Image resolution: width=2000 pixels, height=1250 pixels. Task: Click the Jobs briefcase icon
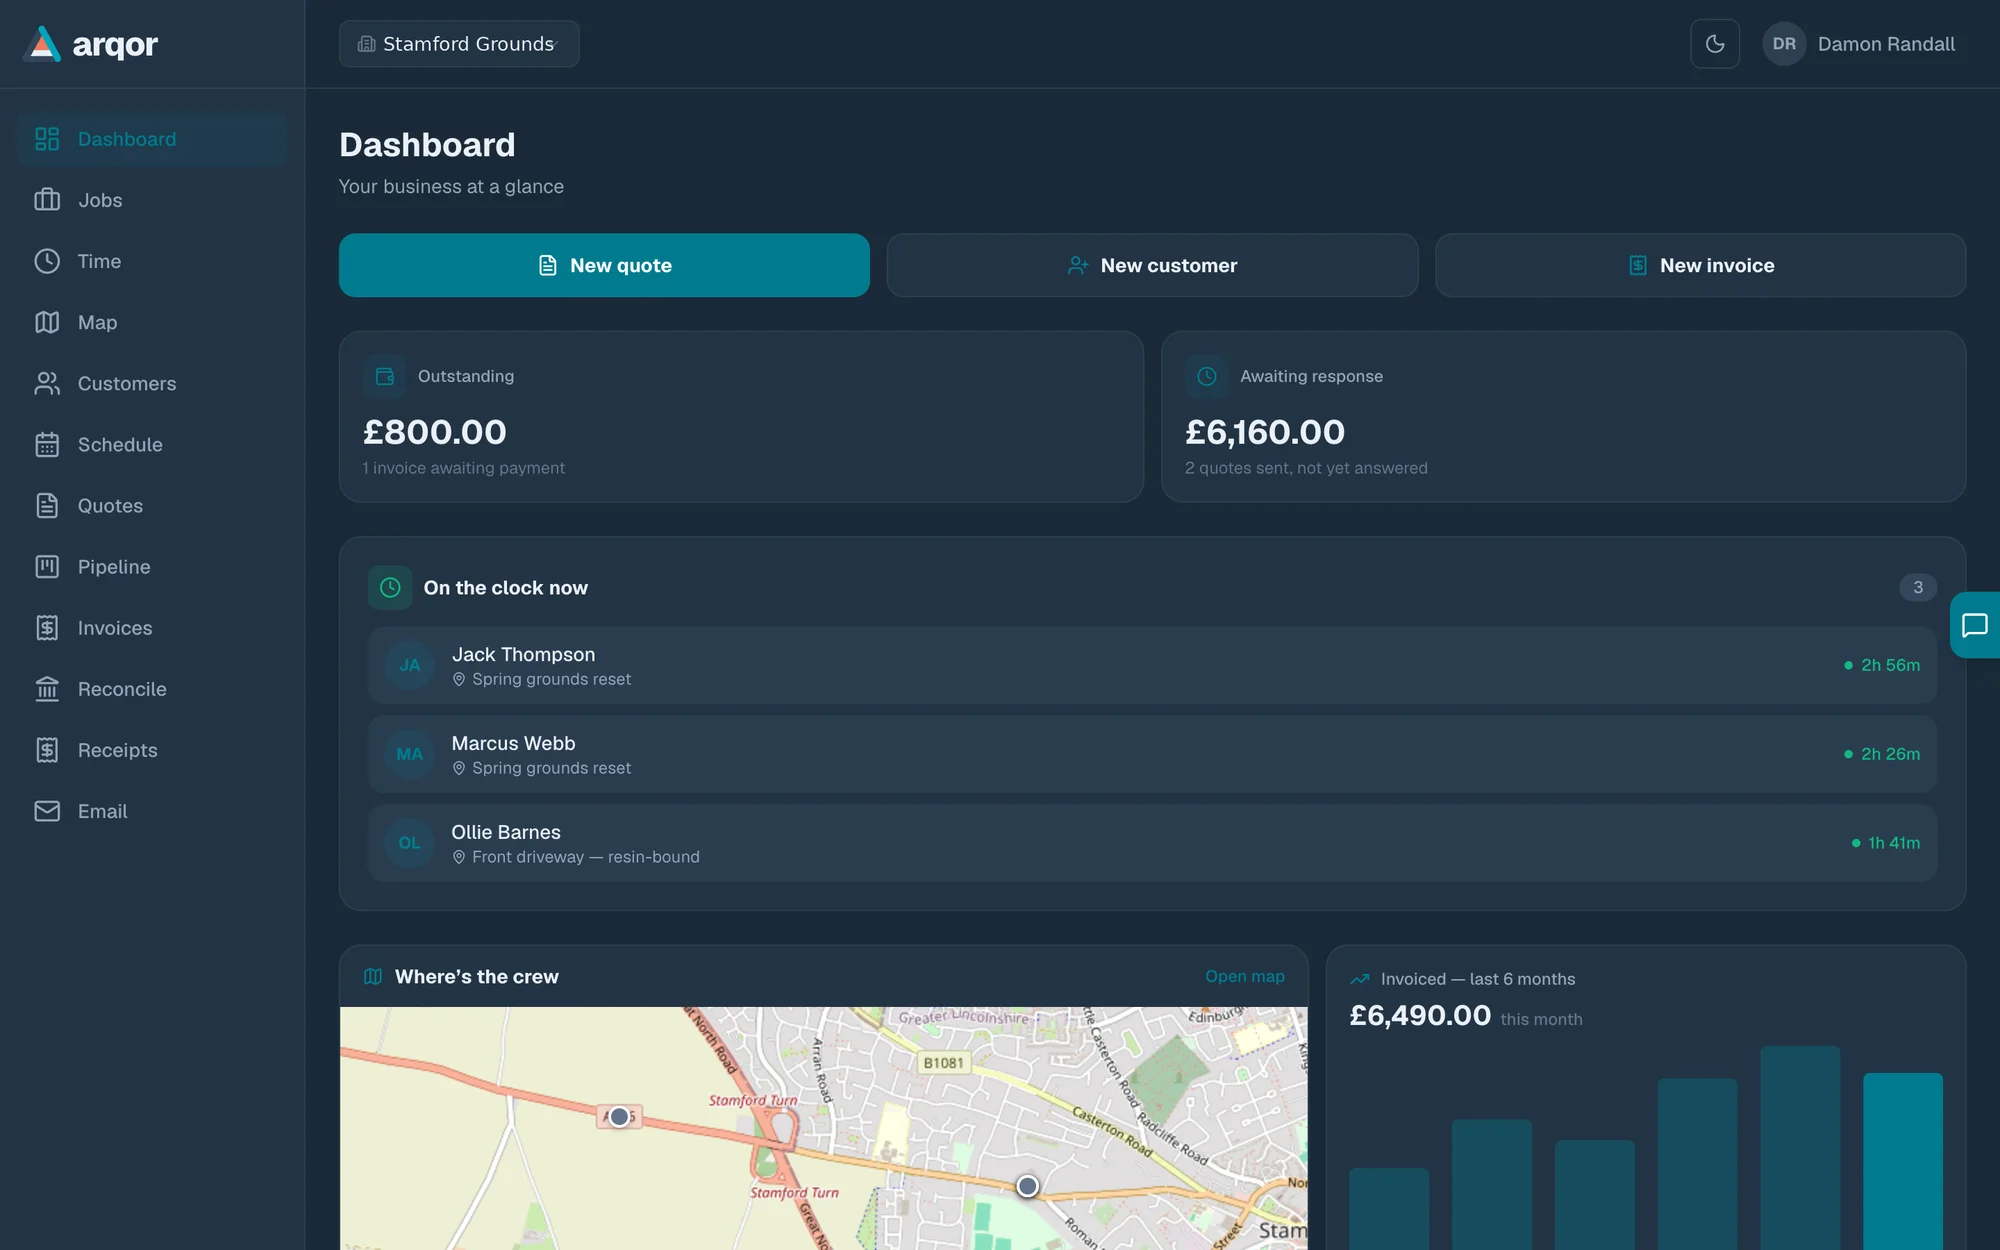[x=47, y=200]
